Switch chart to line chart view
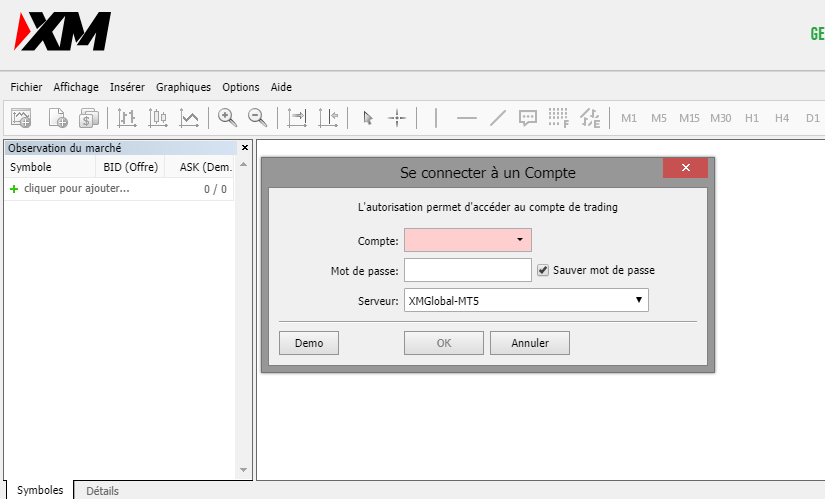The image size is (825, 499). point(189,118)
